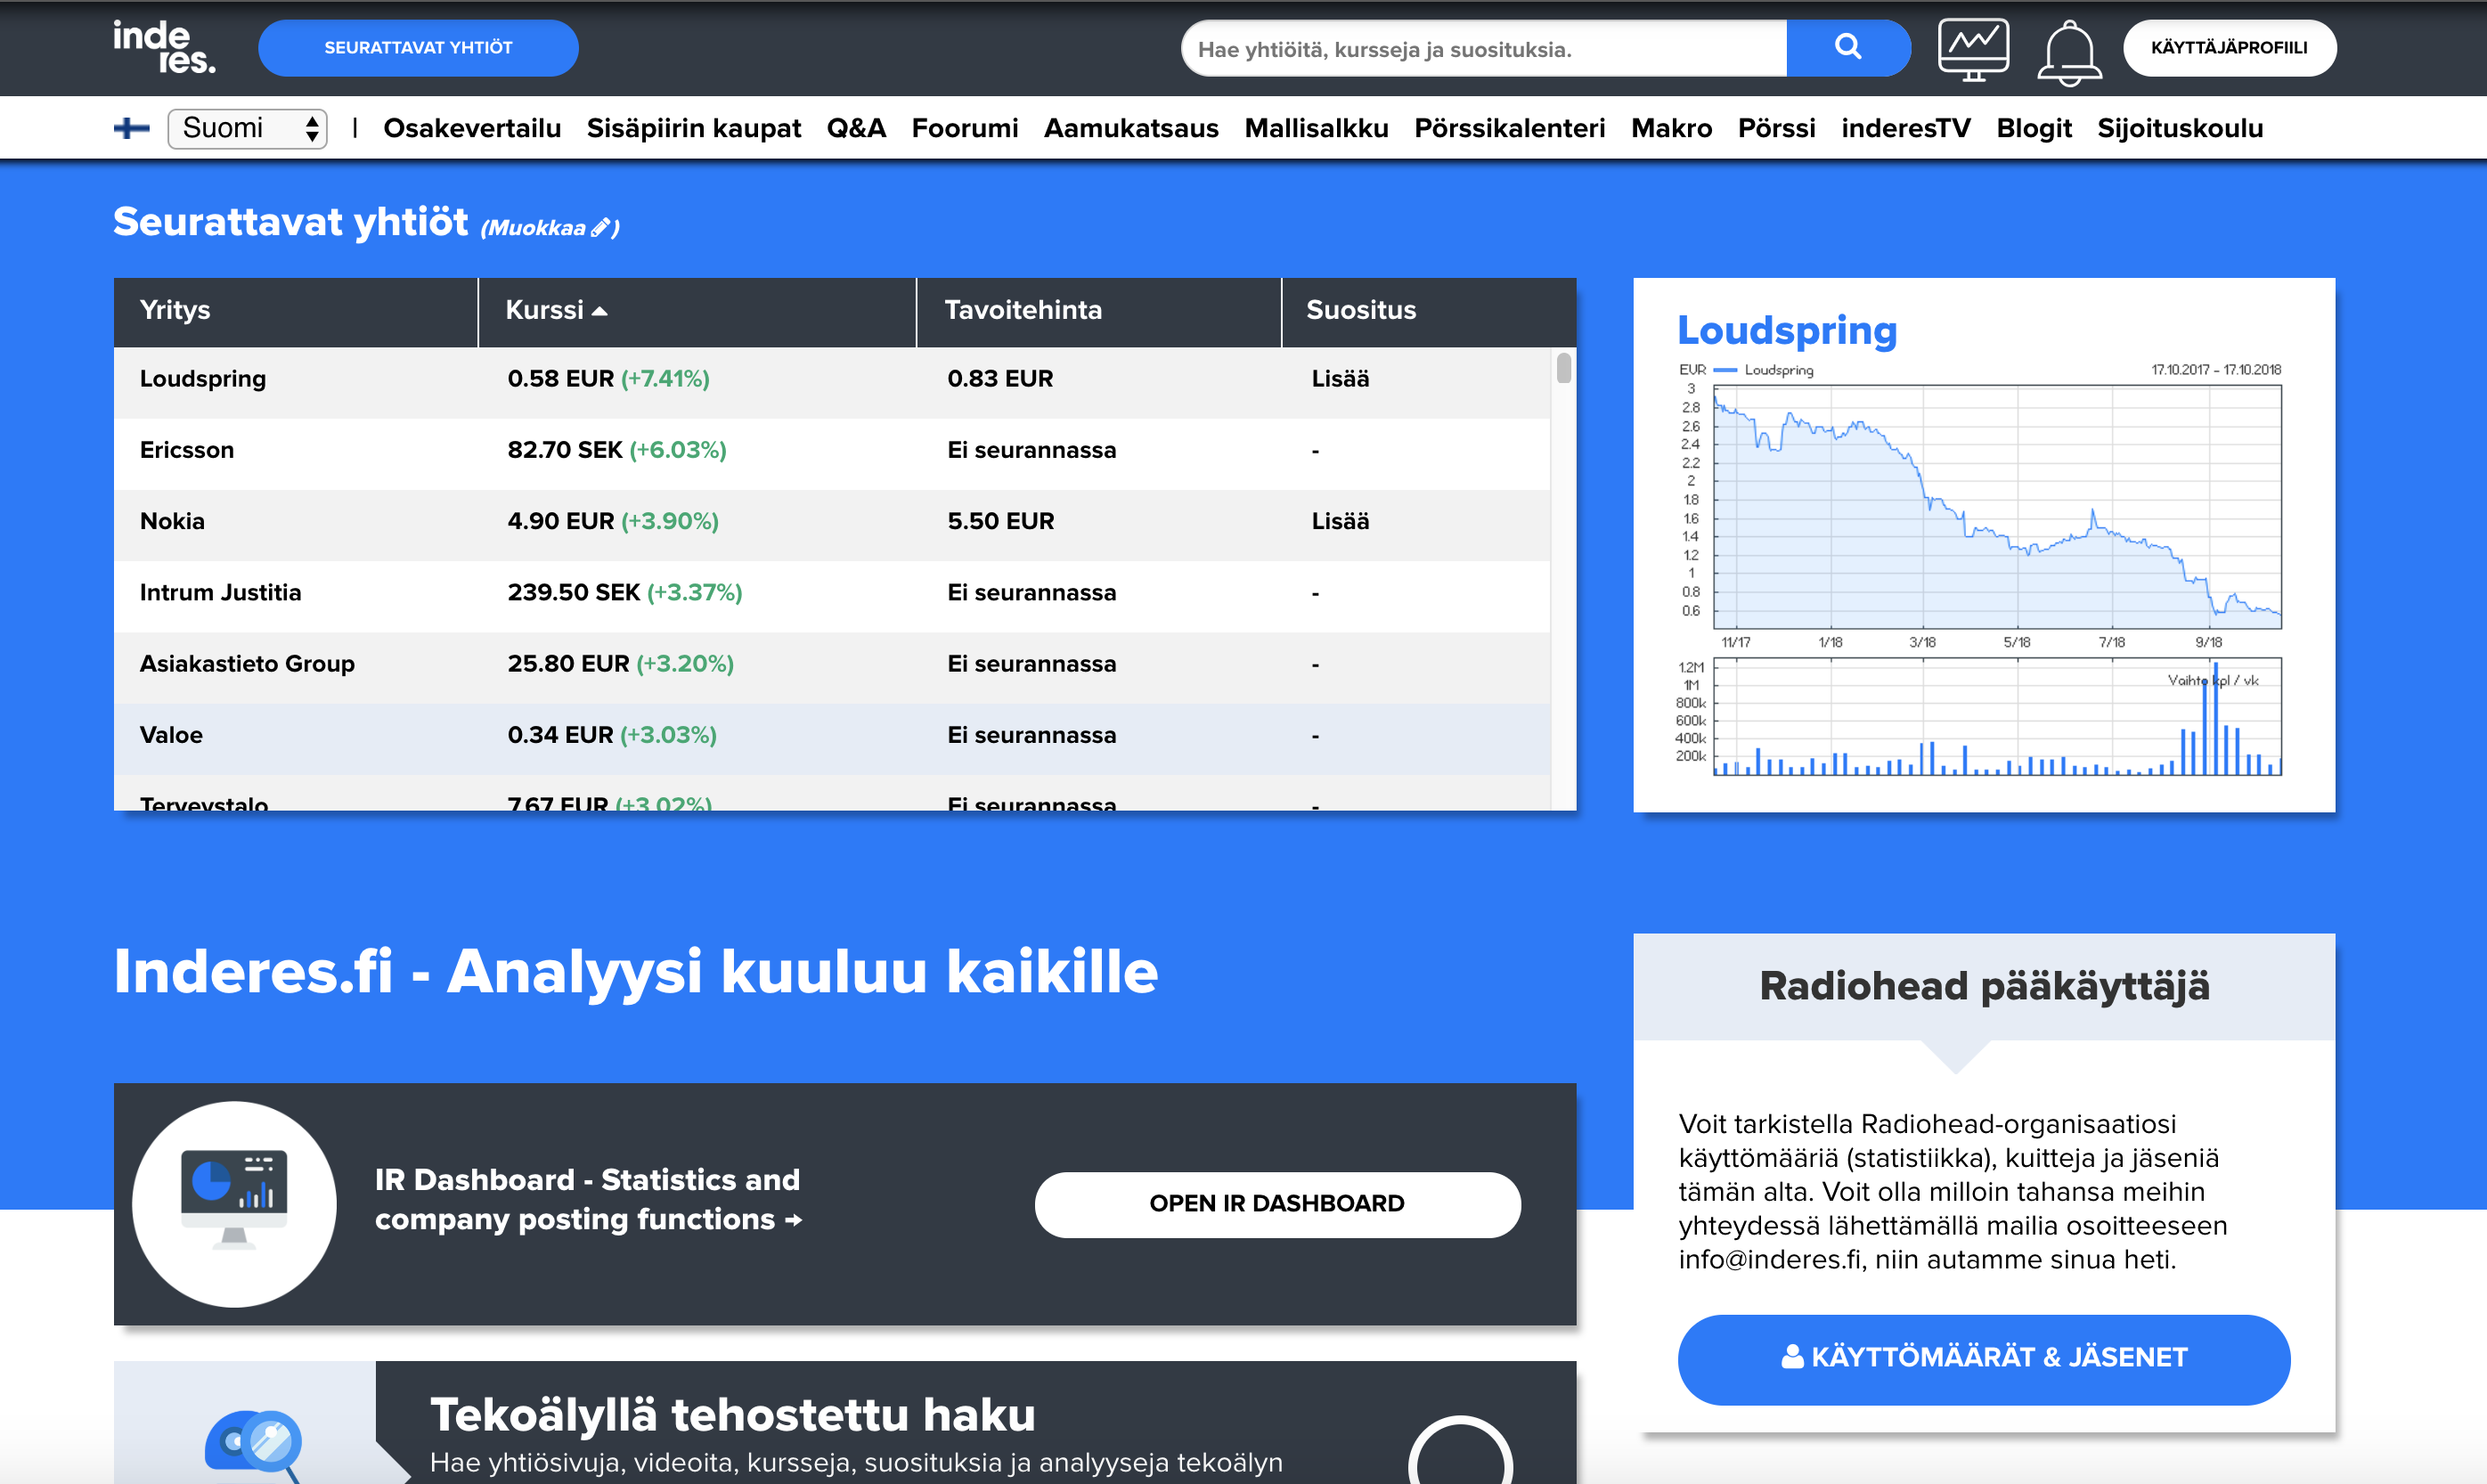Sort the table by Suositus column
The image size is (2487, 1484).
[1360, 310]
